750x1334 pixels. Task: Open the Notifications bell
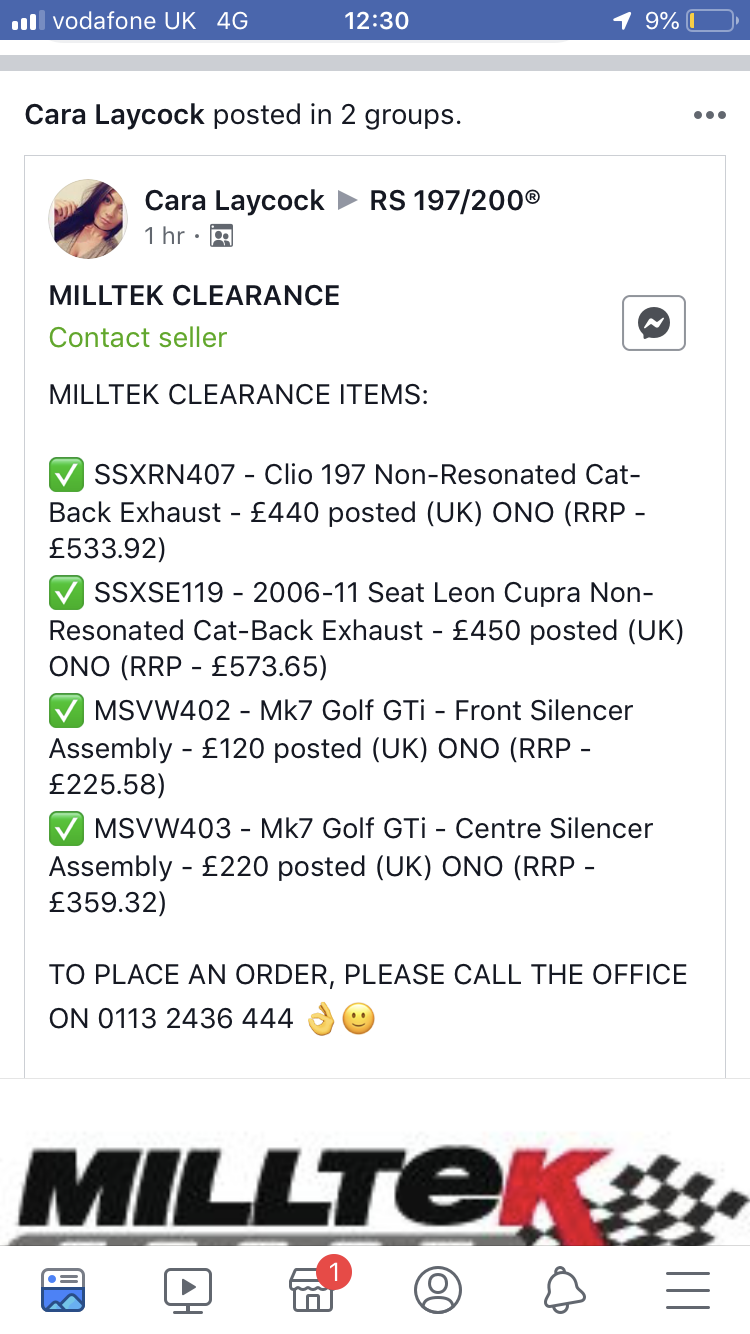(x=563, y=1289)
